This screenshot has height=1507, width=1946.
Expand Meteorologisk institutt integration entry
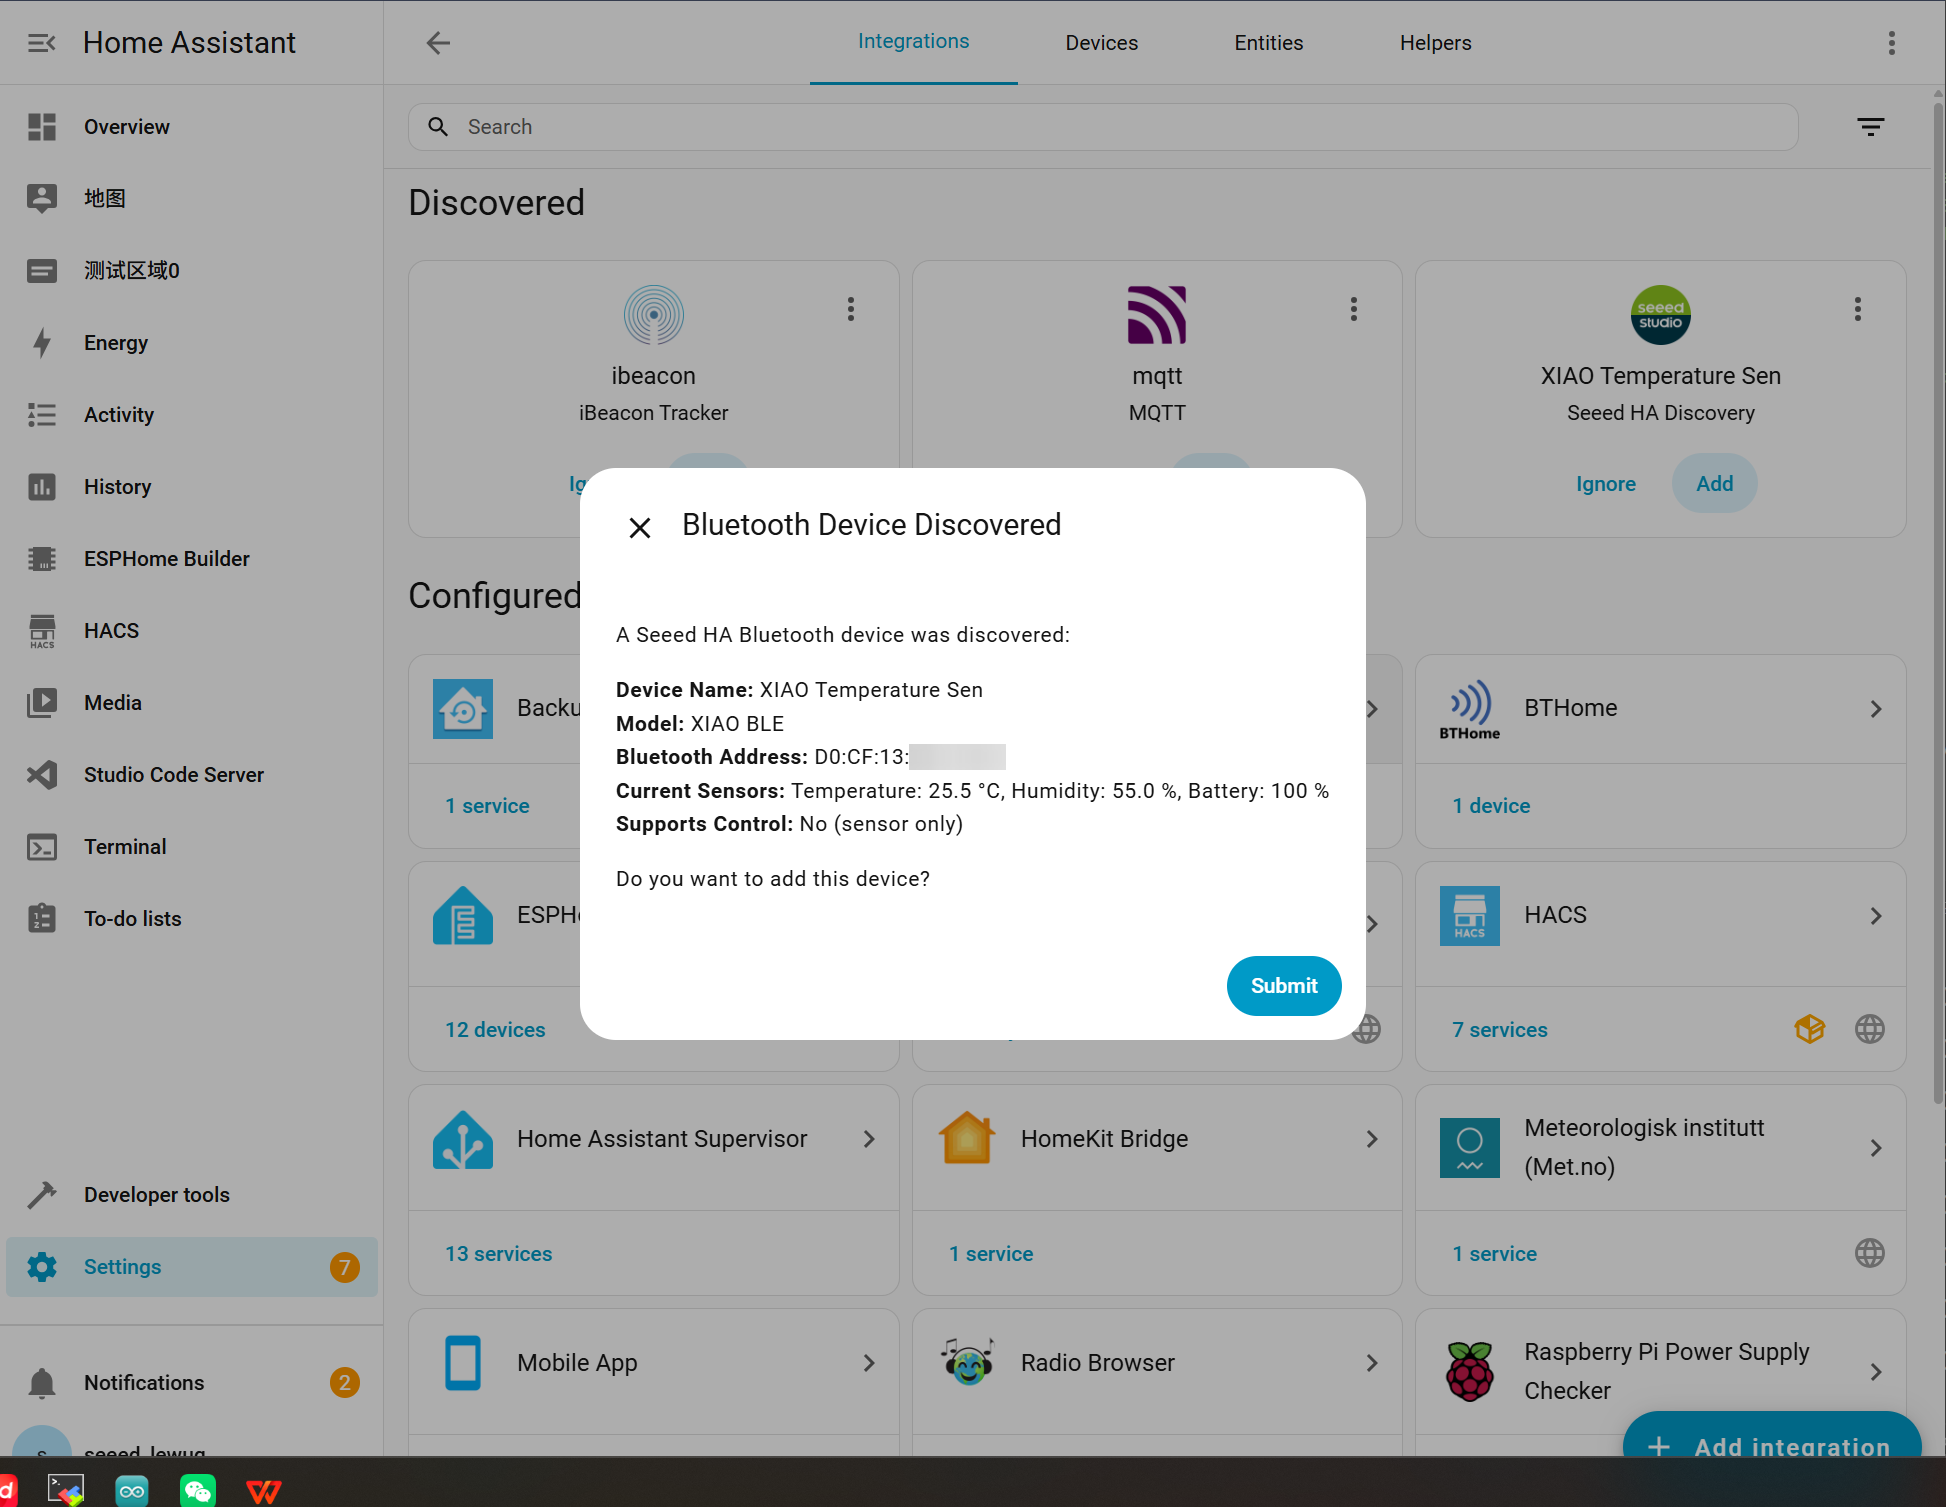coord(1875,1148)
